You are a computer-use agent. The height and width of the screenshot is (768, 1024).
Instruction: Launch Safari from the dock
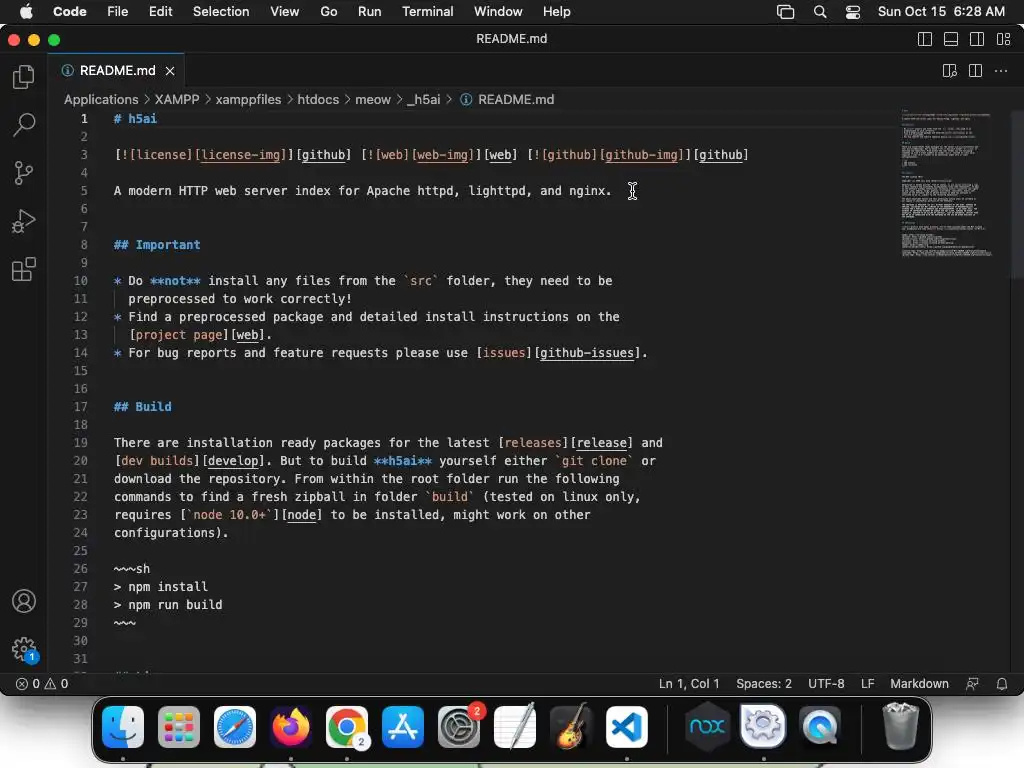(235, 727)
